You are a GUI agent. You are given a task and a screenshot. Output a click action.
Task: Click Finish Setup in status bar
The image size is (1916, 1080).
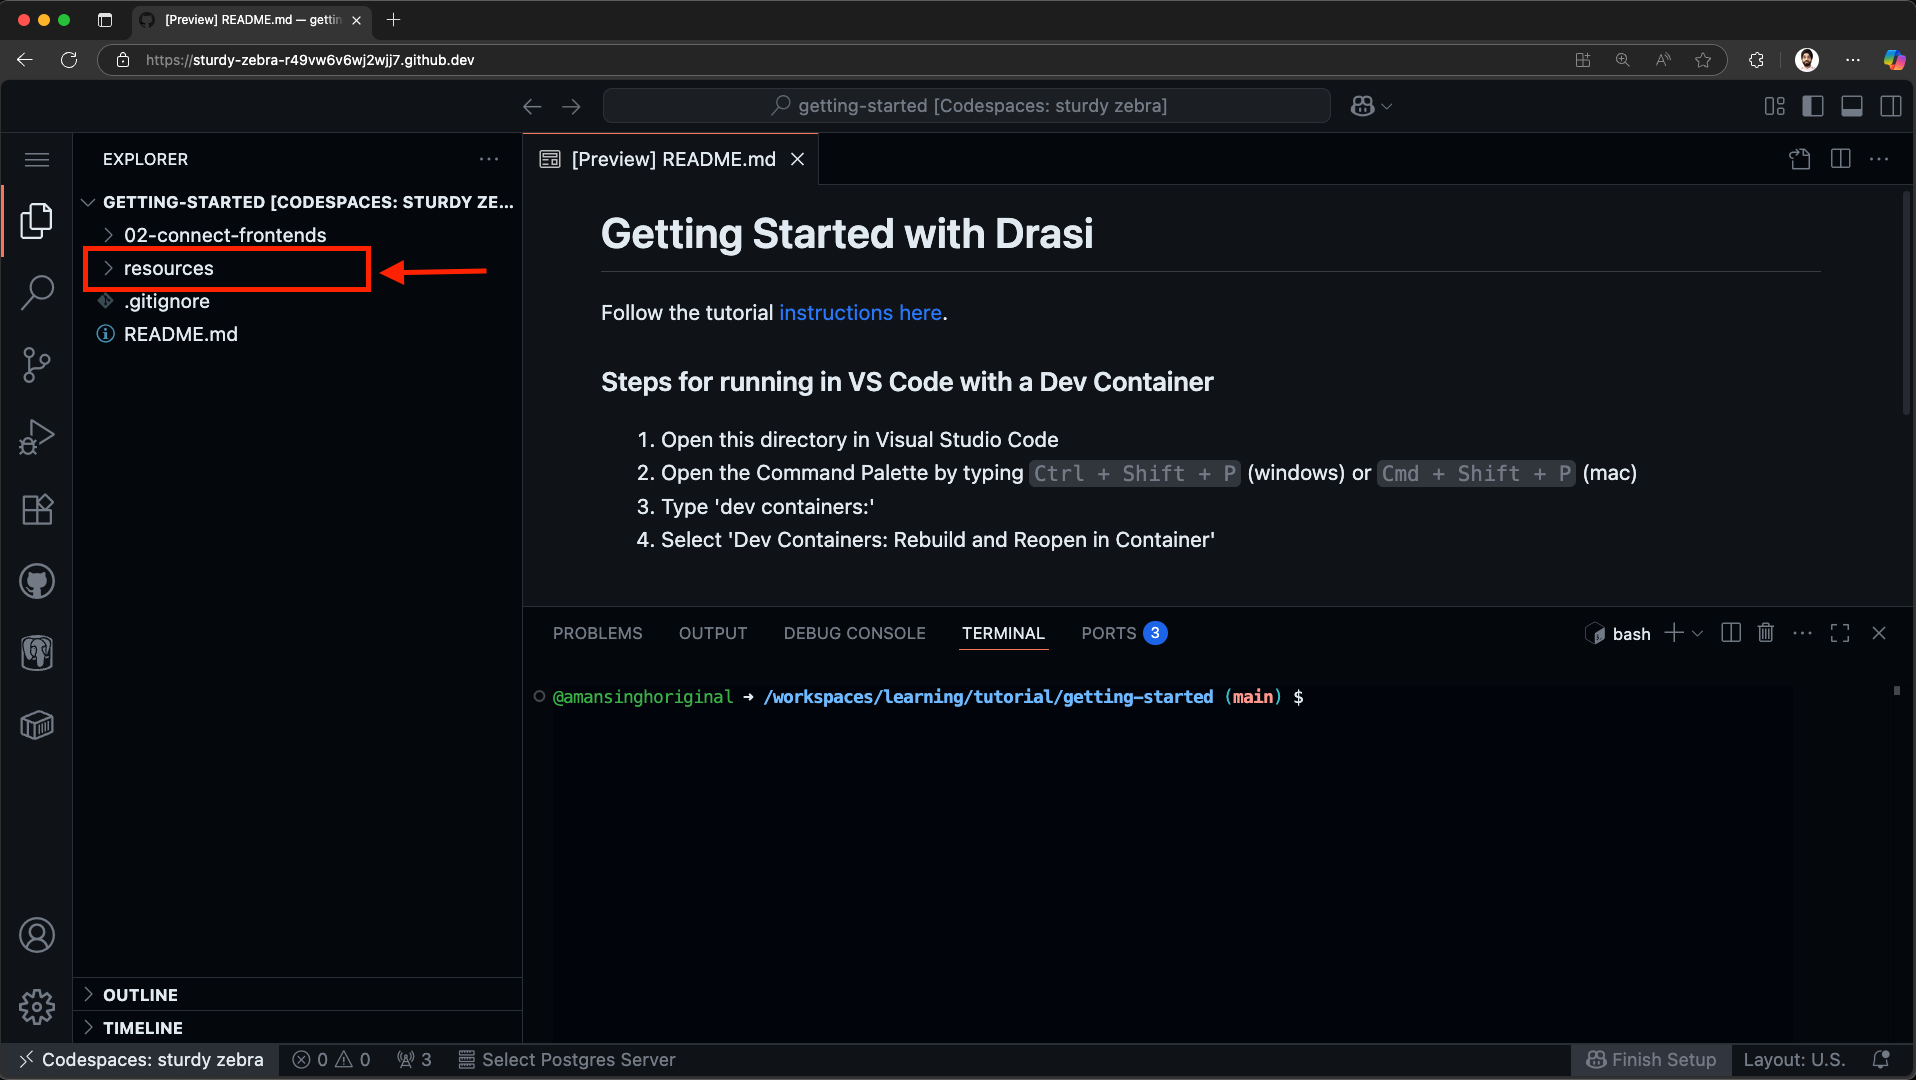(1652, 1060)
